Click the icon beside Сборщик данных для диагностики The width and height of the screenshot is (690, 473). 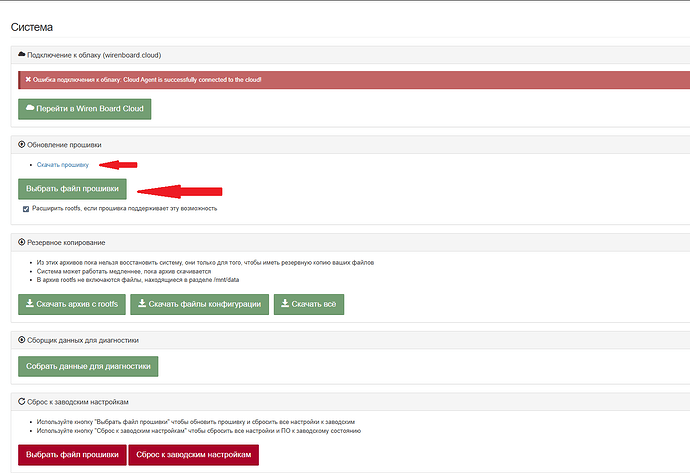pyautogui.click(x=22, y=340)
